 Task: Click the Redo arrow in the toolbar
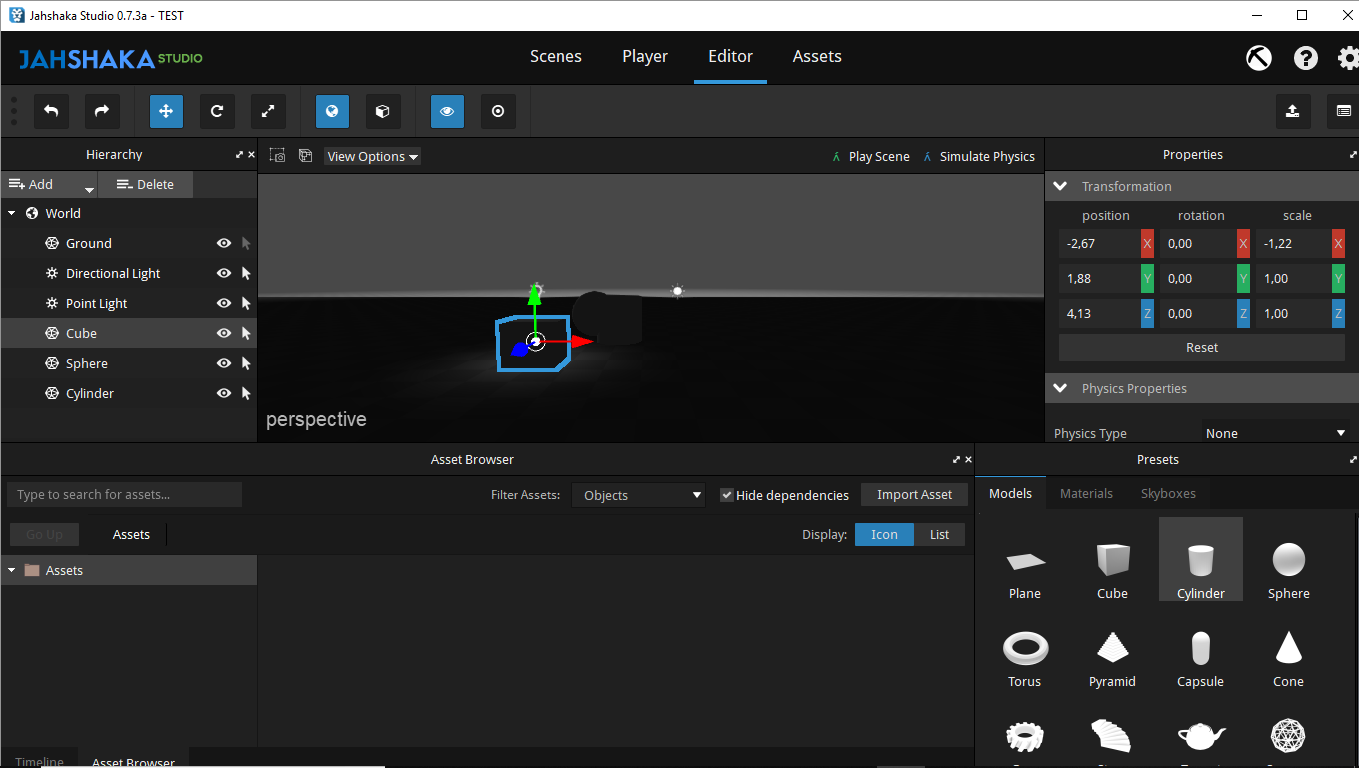[x=101, y=111]
